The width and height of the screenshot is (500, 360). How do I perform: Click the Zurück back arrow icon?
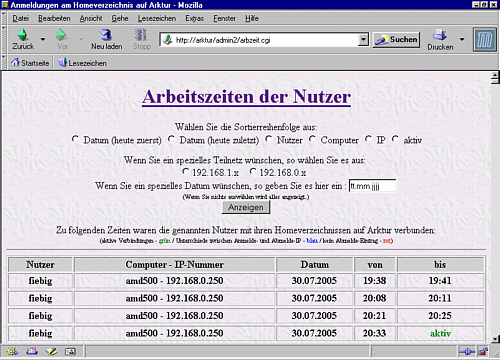click(23, 35)
